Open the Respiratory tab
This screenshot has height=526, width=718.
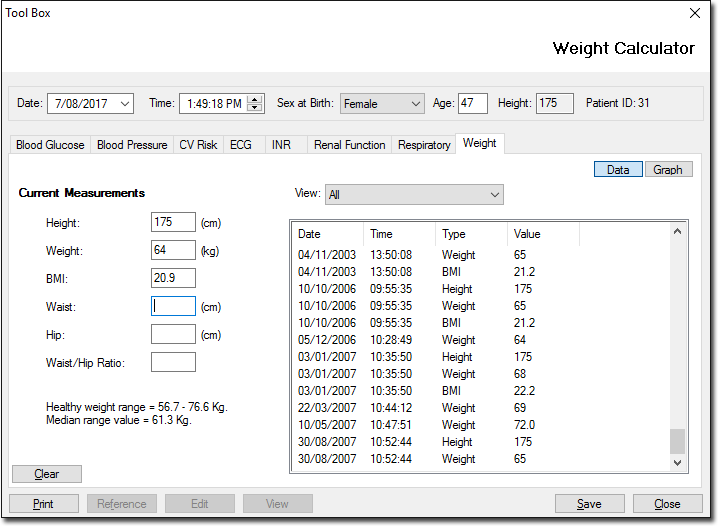(x=424, y=145)
